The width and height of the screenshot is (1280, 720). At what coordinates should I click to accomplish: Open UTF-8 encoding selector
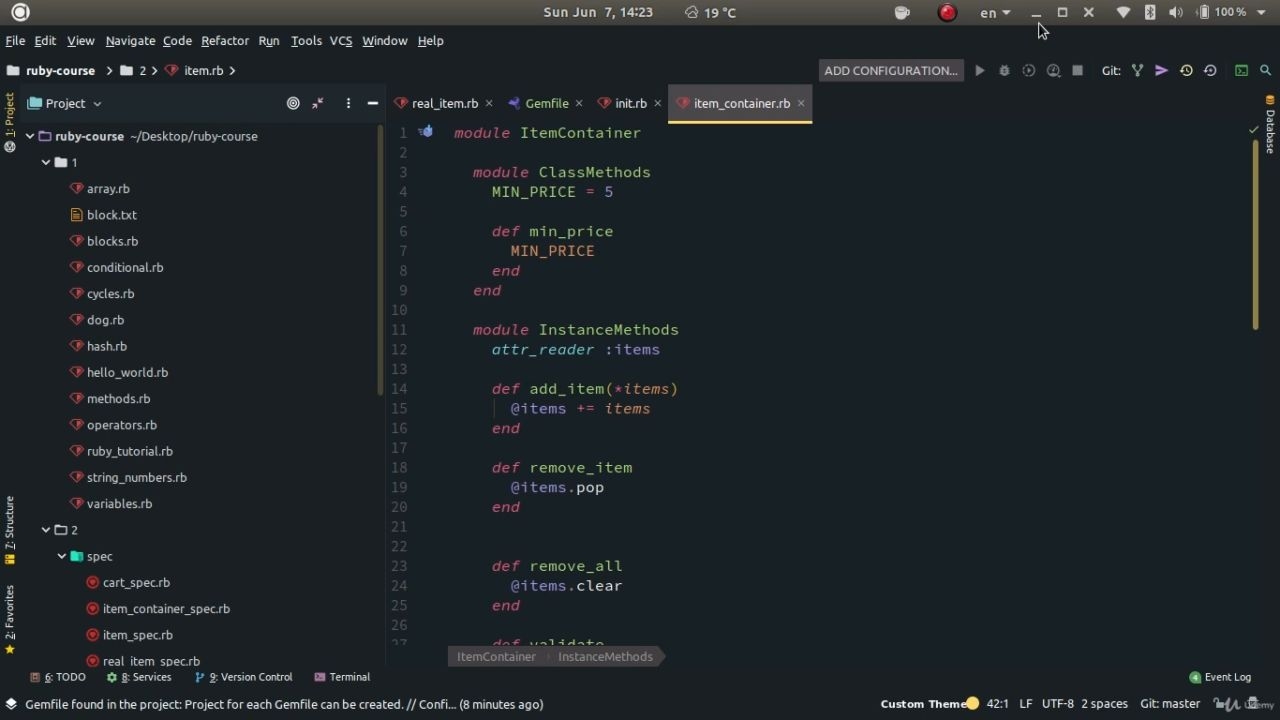[1058, 704]
